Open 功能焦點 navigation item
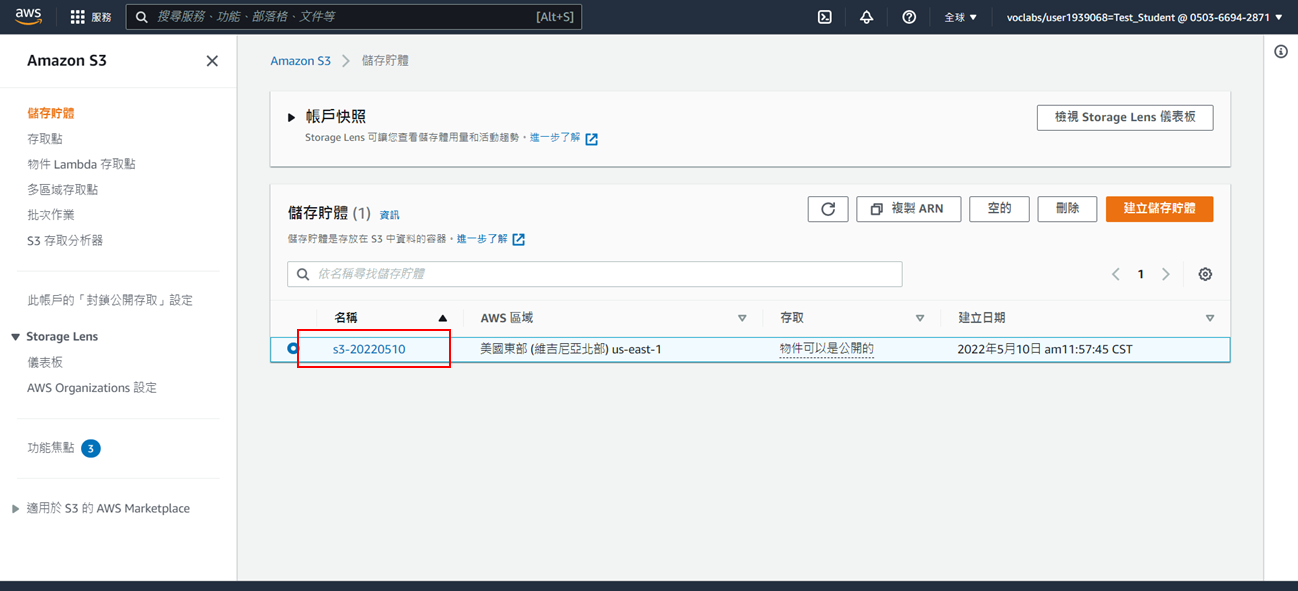 (x=51, y=448)
